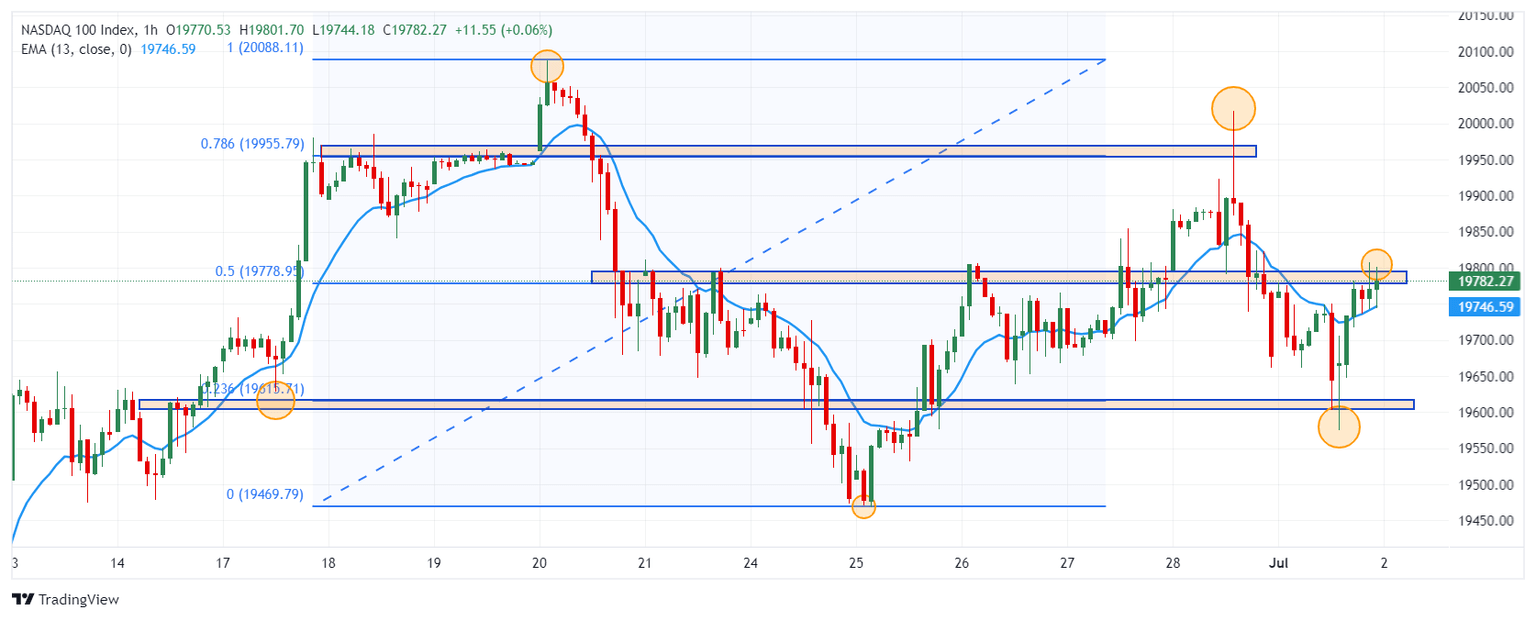Screen dimensions: 1536x619
Task: Click the date label 25 on time axis
Action: point(856,562)
